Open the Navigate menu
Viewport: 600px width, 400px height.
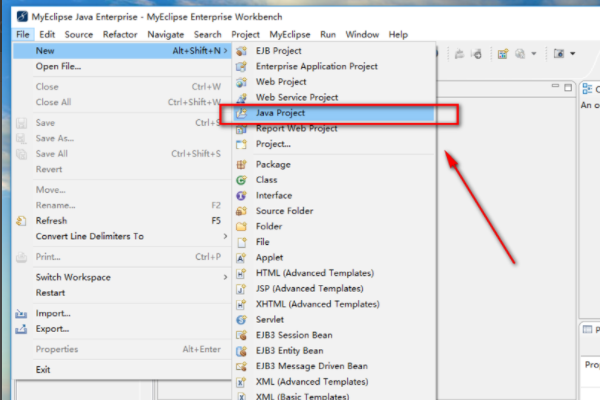tap(165, 34)
